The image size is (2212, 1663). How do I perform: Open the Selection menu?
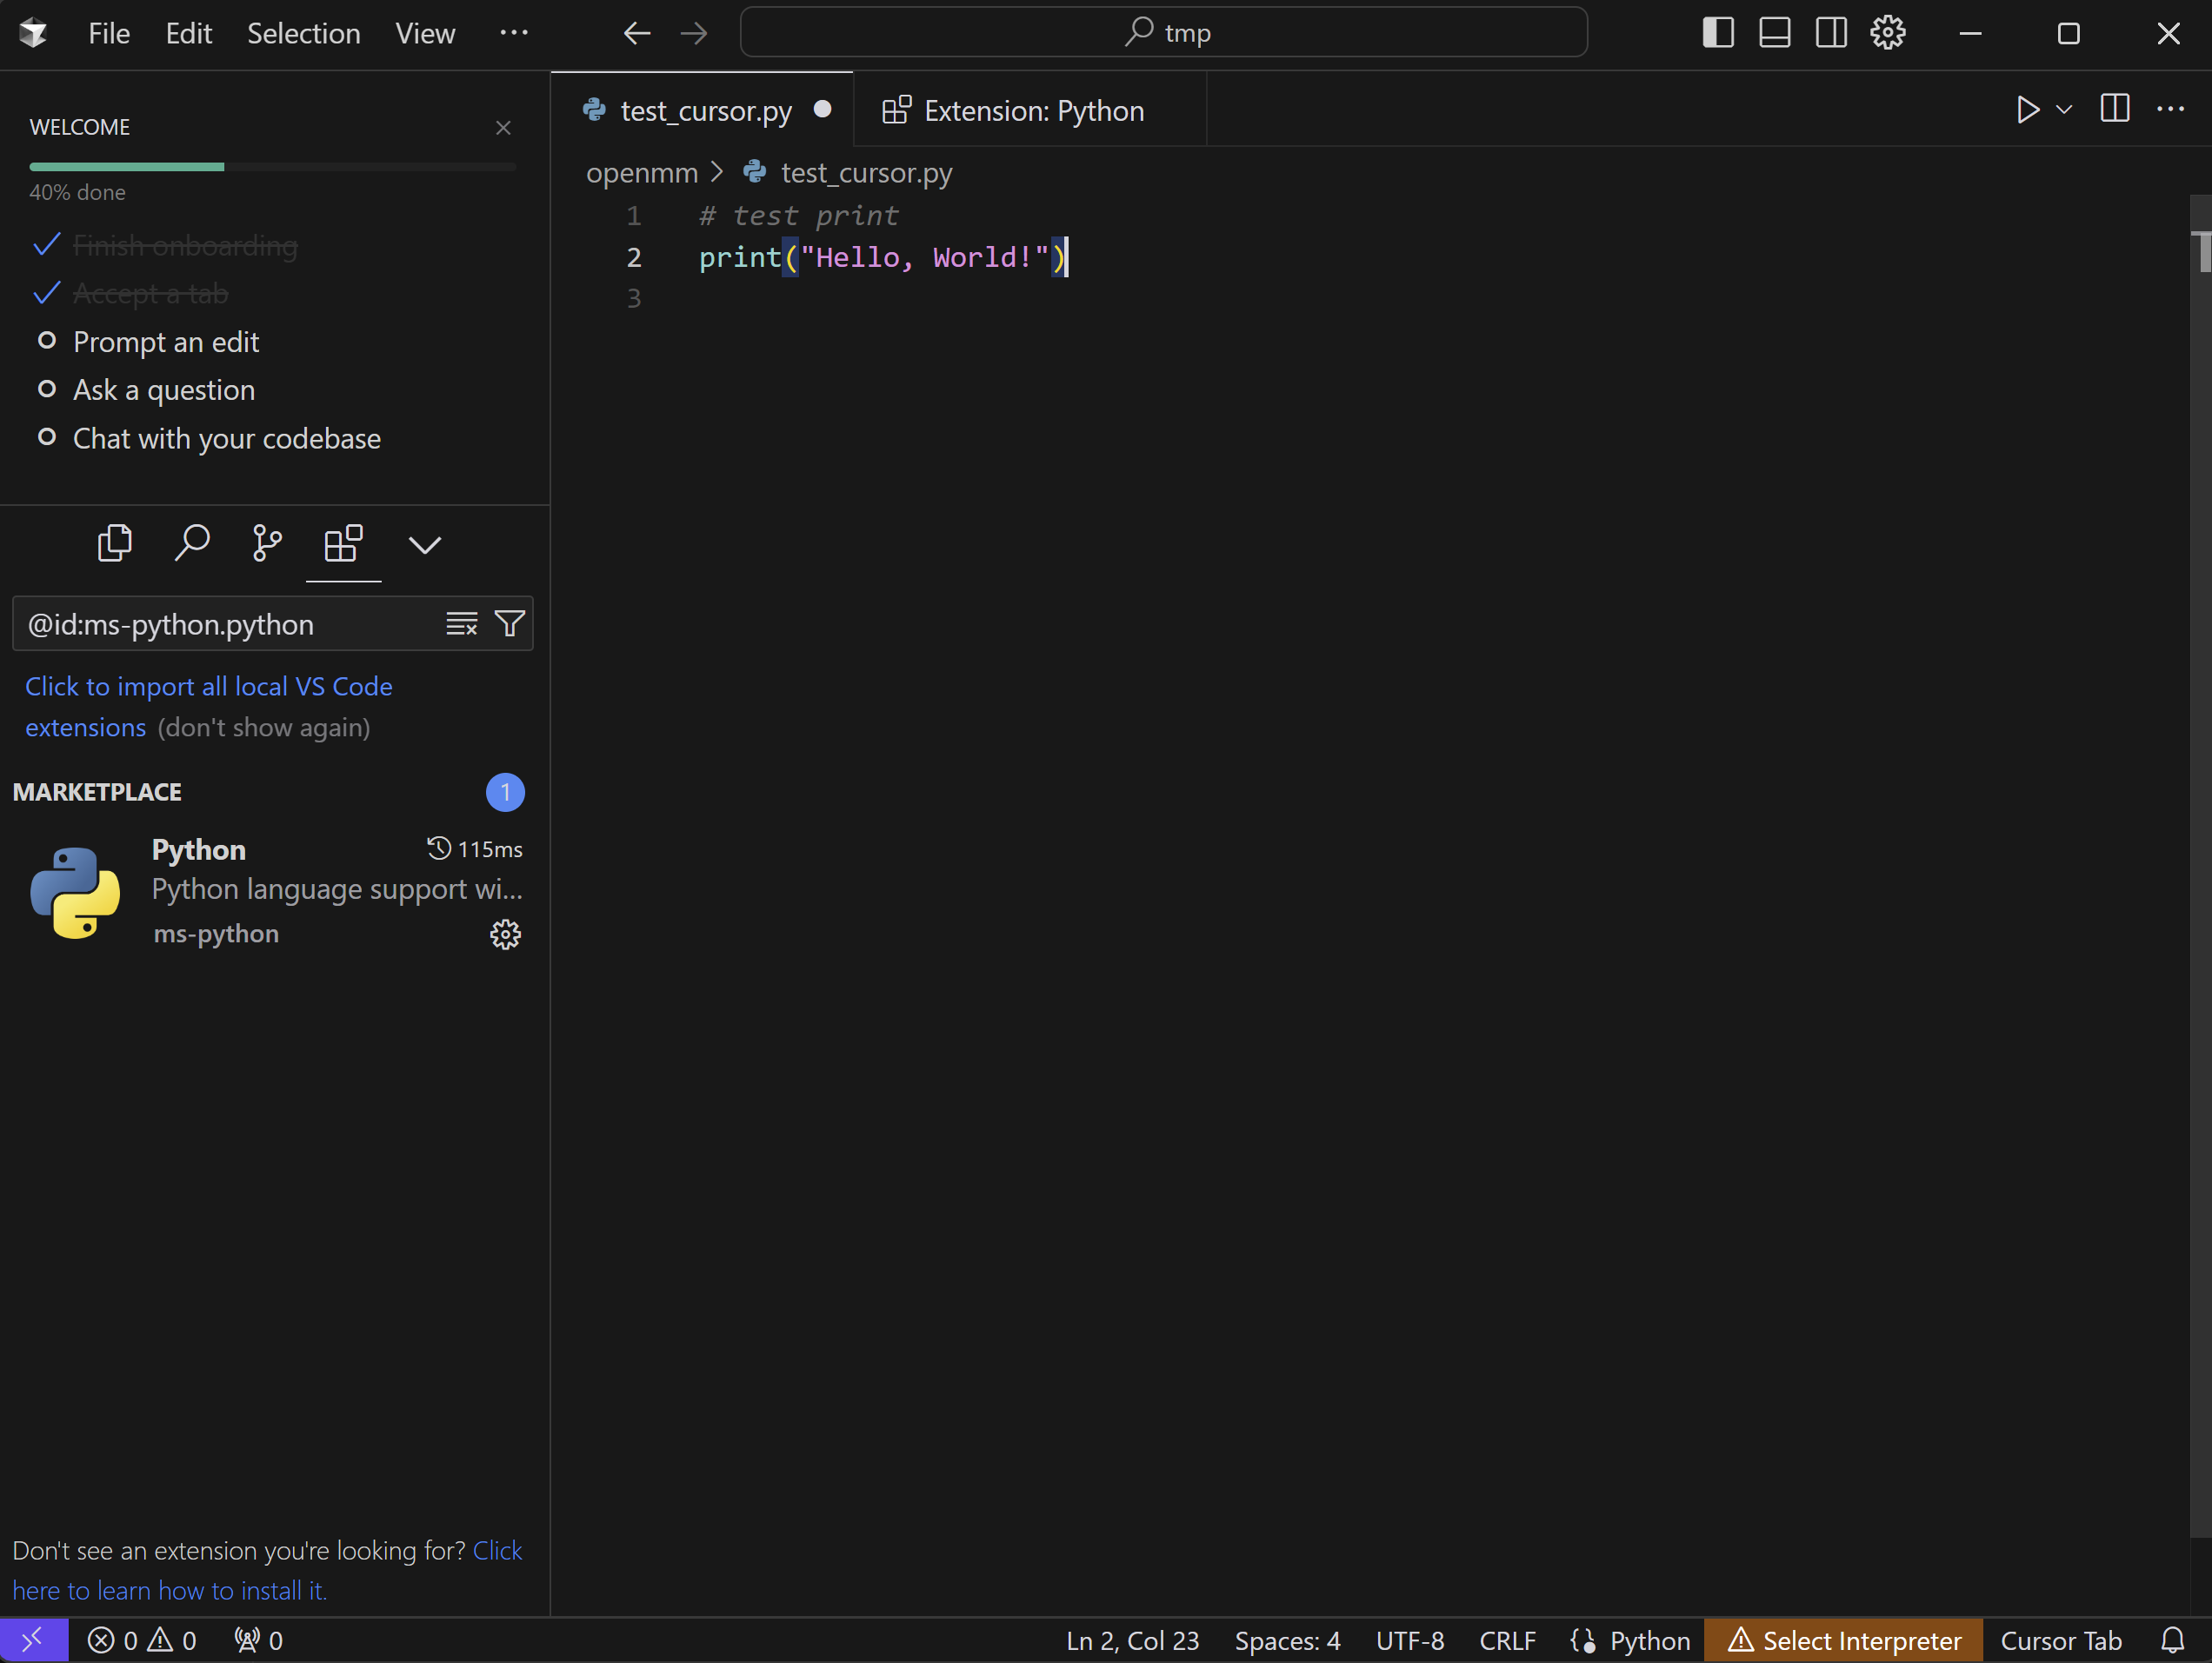pyautogui.click(x=303, y=33)
